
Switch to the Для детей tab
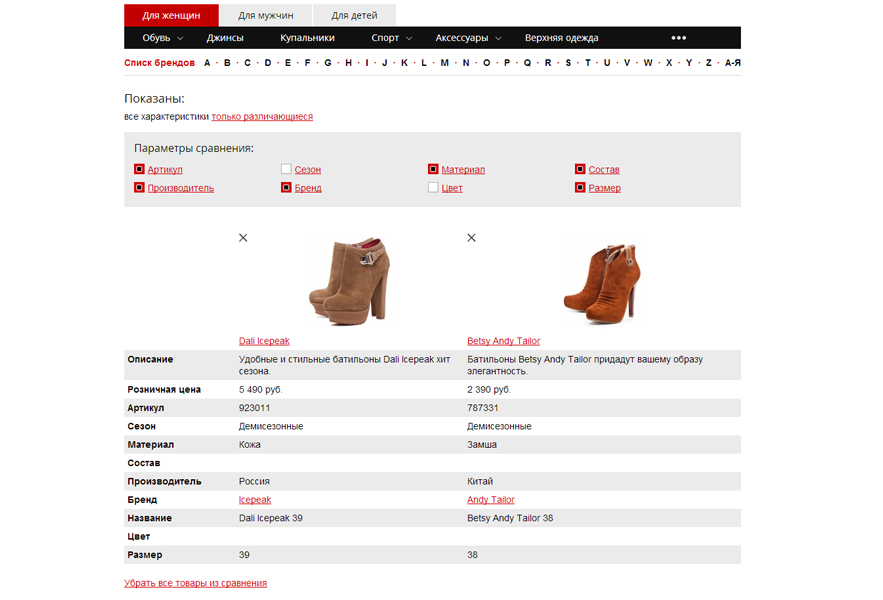coord(354,15)
